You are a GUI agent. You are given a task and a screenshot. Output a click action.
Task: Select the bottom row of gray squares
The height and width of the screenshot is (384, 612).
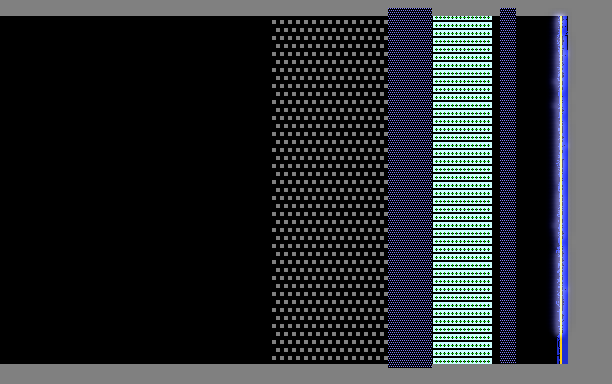coord(330,358)
